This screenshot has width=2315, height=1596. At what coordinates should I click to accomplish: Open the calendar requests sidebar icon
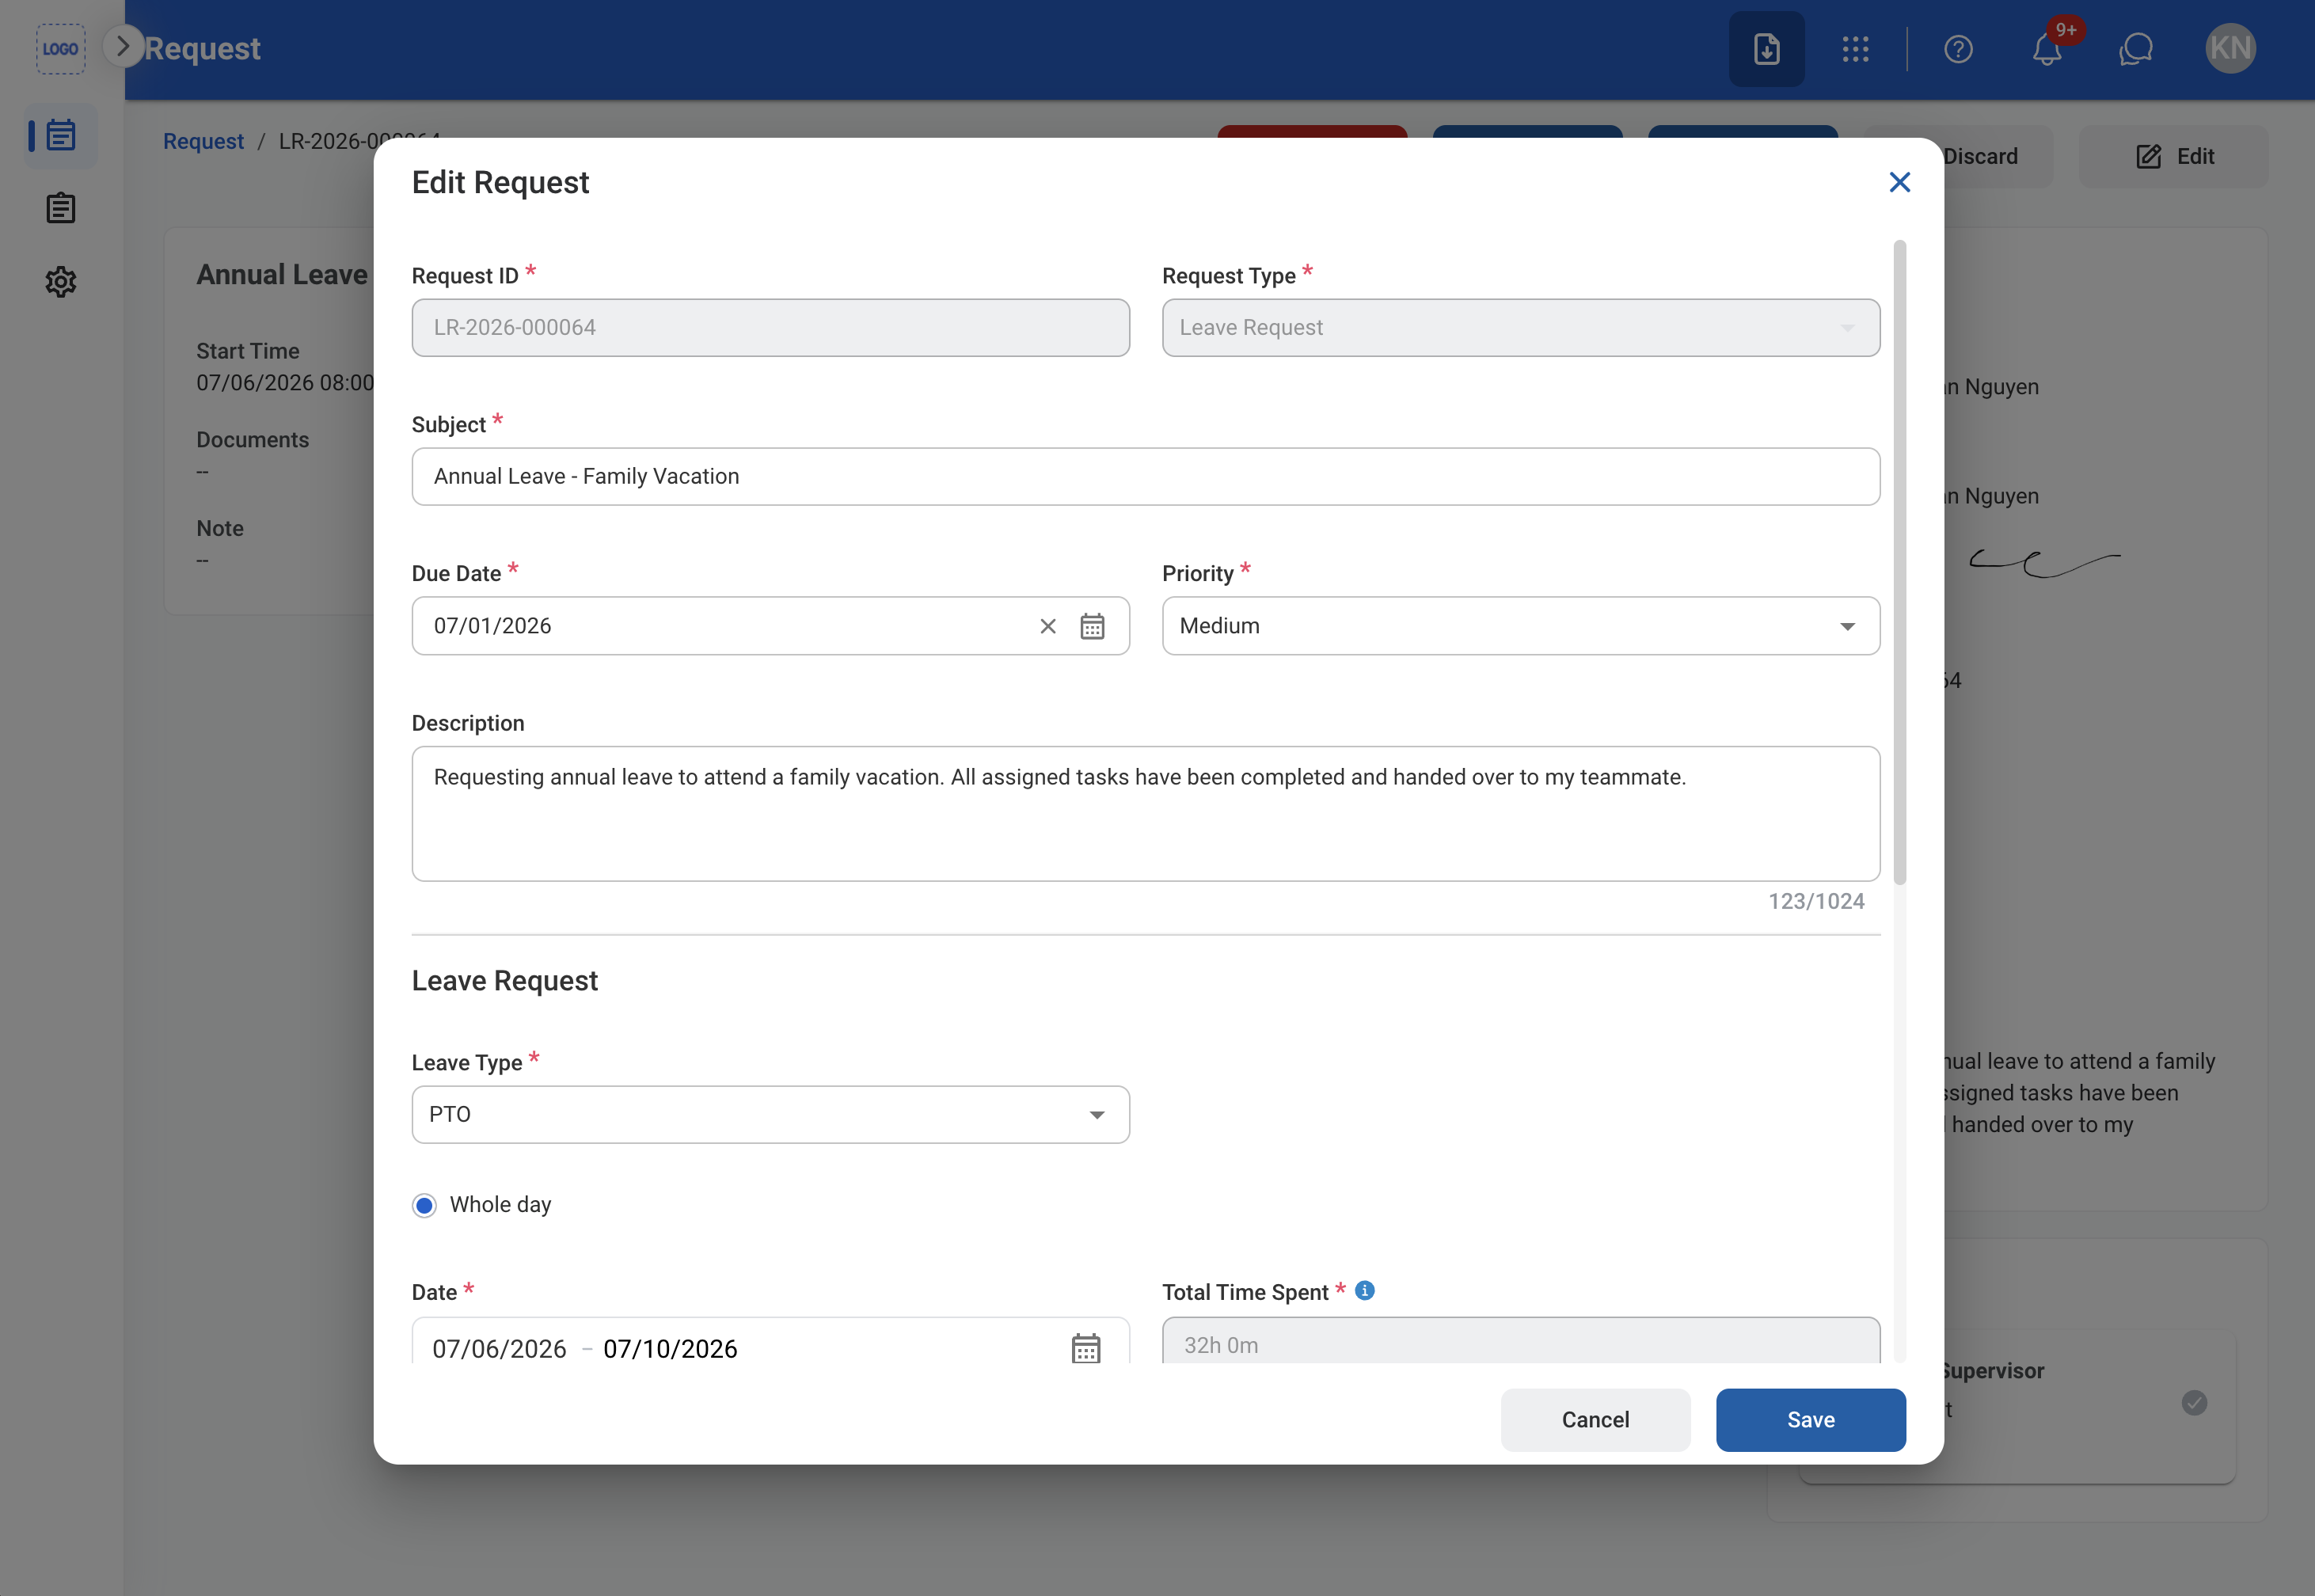tap(61, 135)
